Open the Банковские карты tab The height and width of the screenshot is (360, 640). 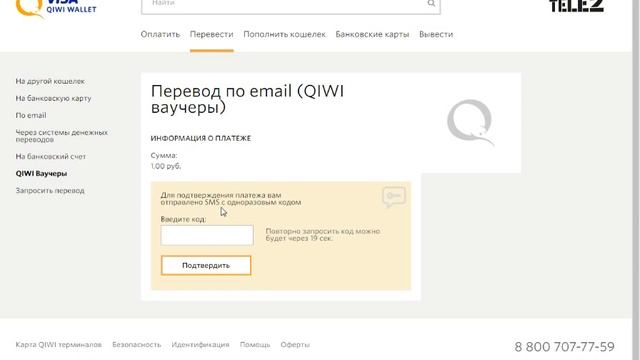372,34
